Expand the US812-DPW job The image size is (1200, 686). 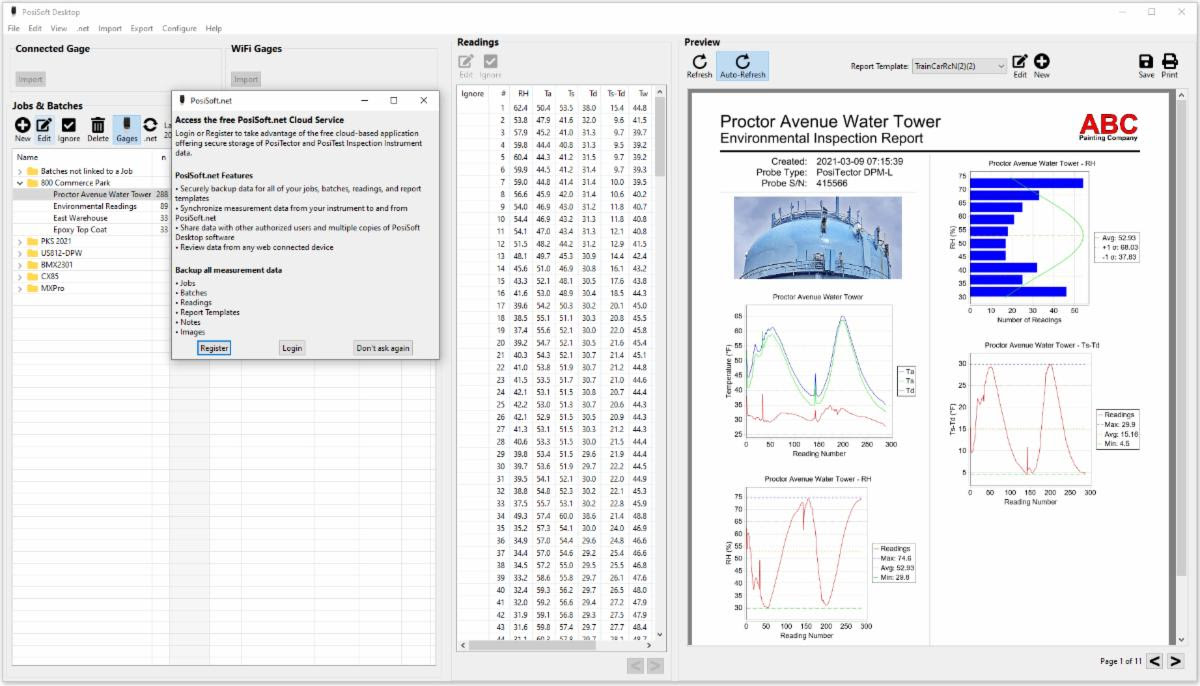[x=19, y=253]
